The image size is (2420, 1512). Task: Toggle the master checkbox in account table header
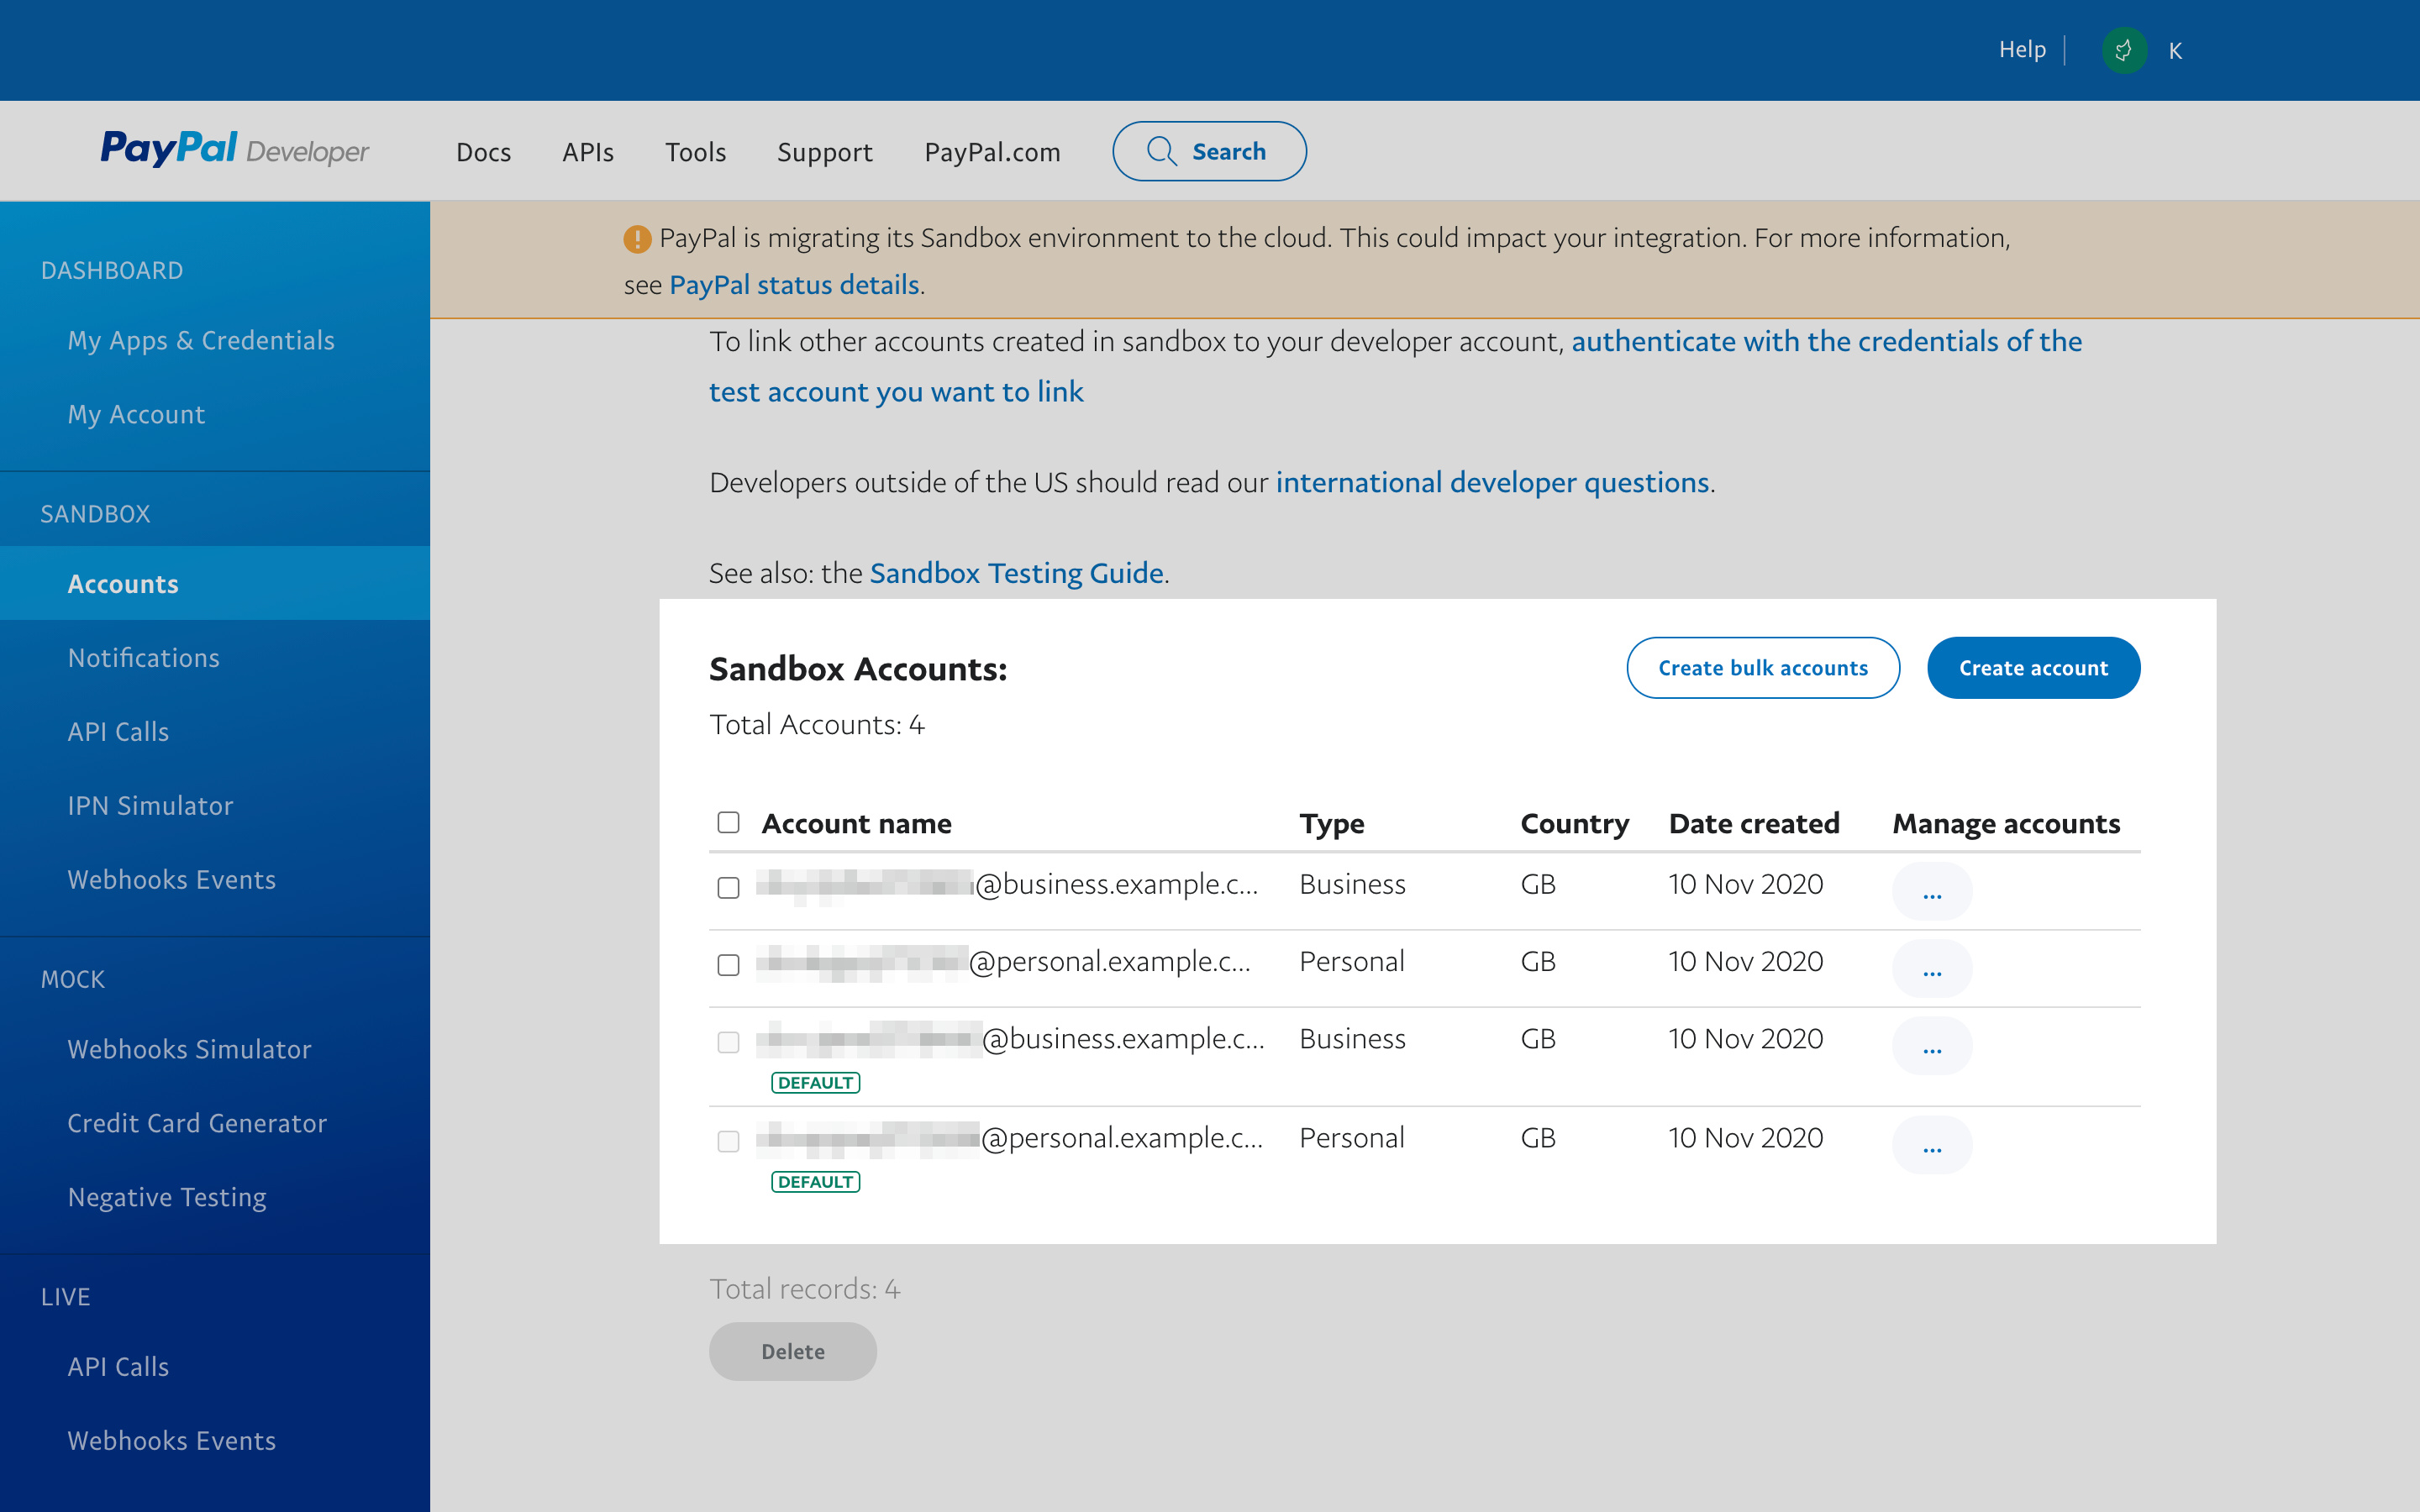(729, 822)
